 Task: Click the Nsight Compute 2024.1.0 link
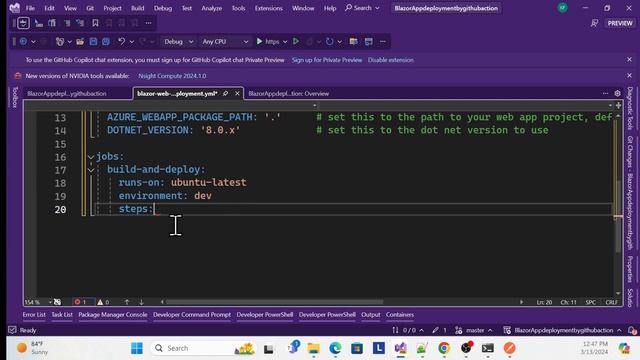pyautogui.click(x=172, y=76)
